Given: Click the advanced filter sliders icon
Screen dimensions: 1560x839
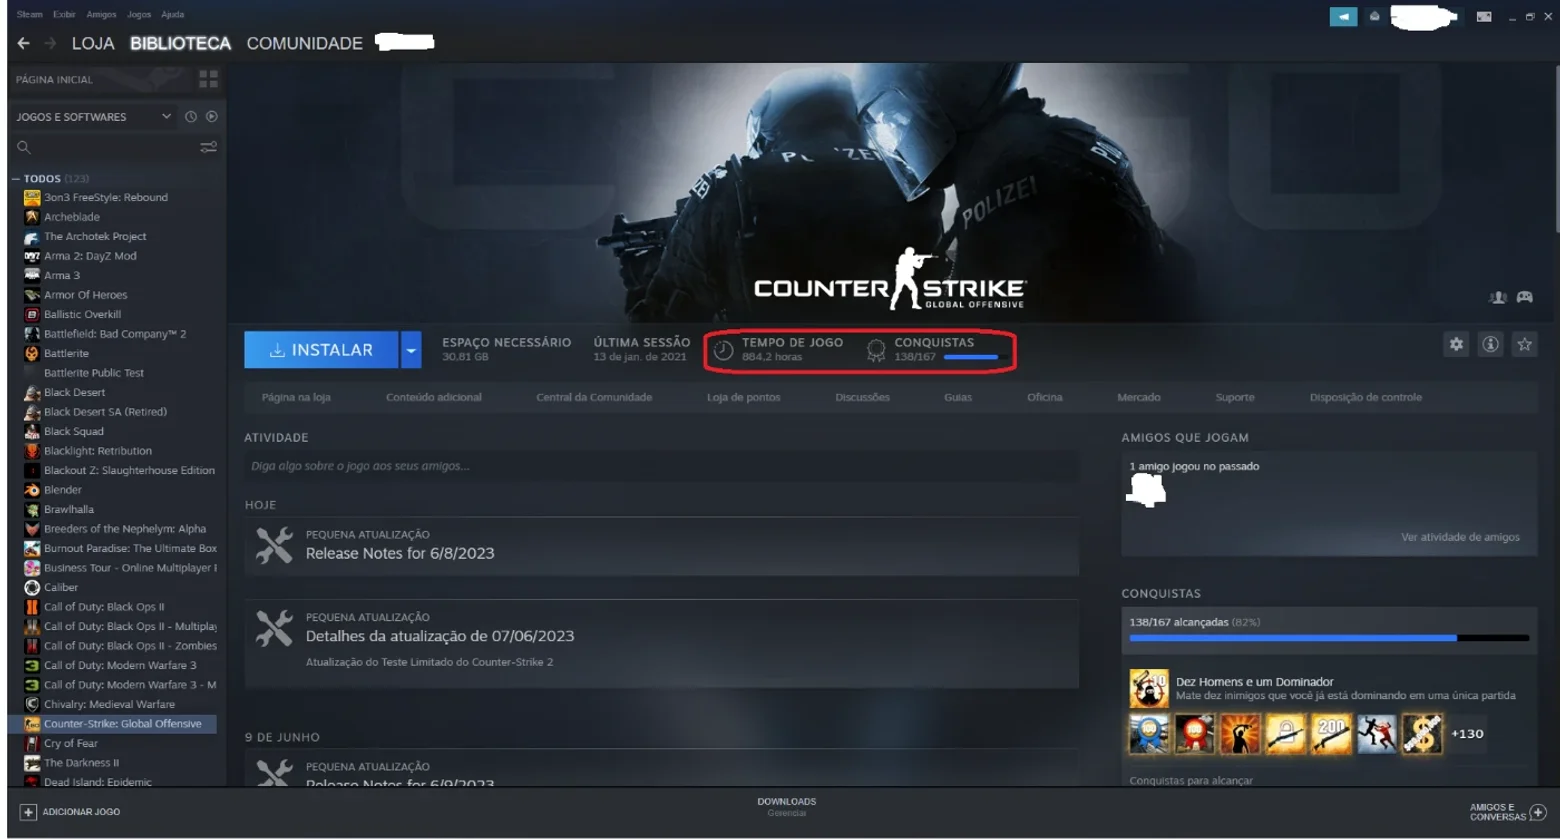Looking at the screenshot, I should pos(208,147).
